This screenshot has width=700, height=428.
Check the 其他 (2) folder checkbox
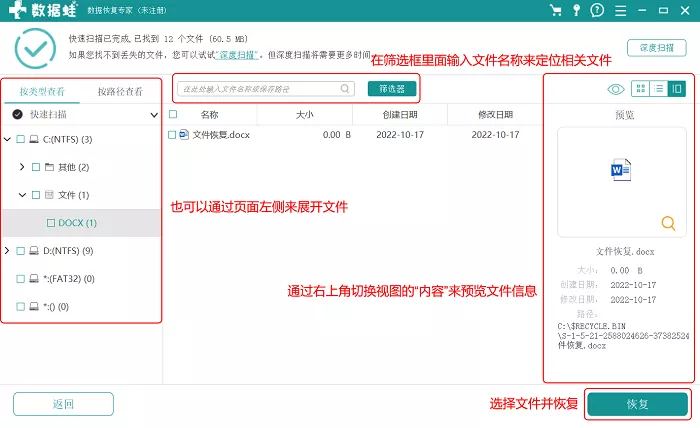(36, 167)
